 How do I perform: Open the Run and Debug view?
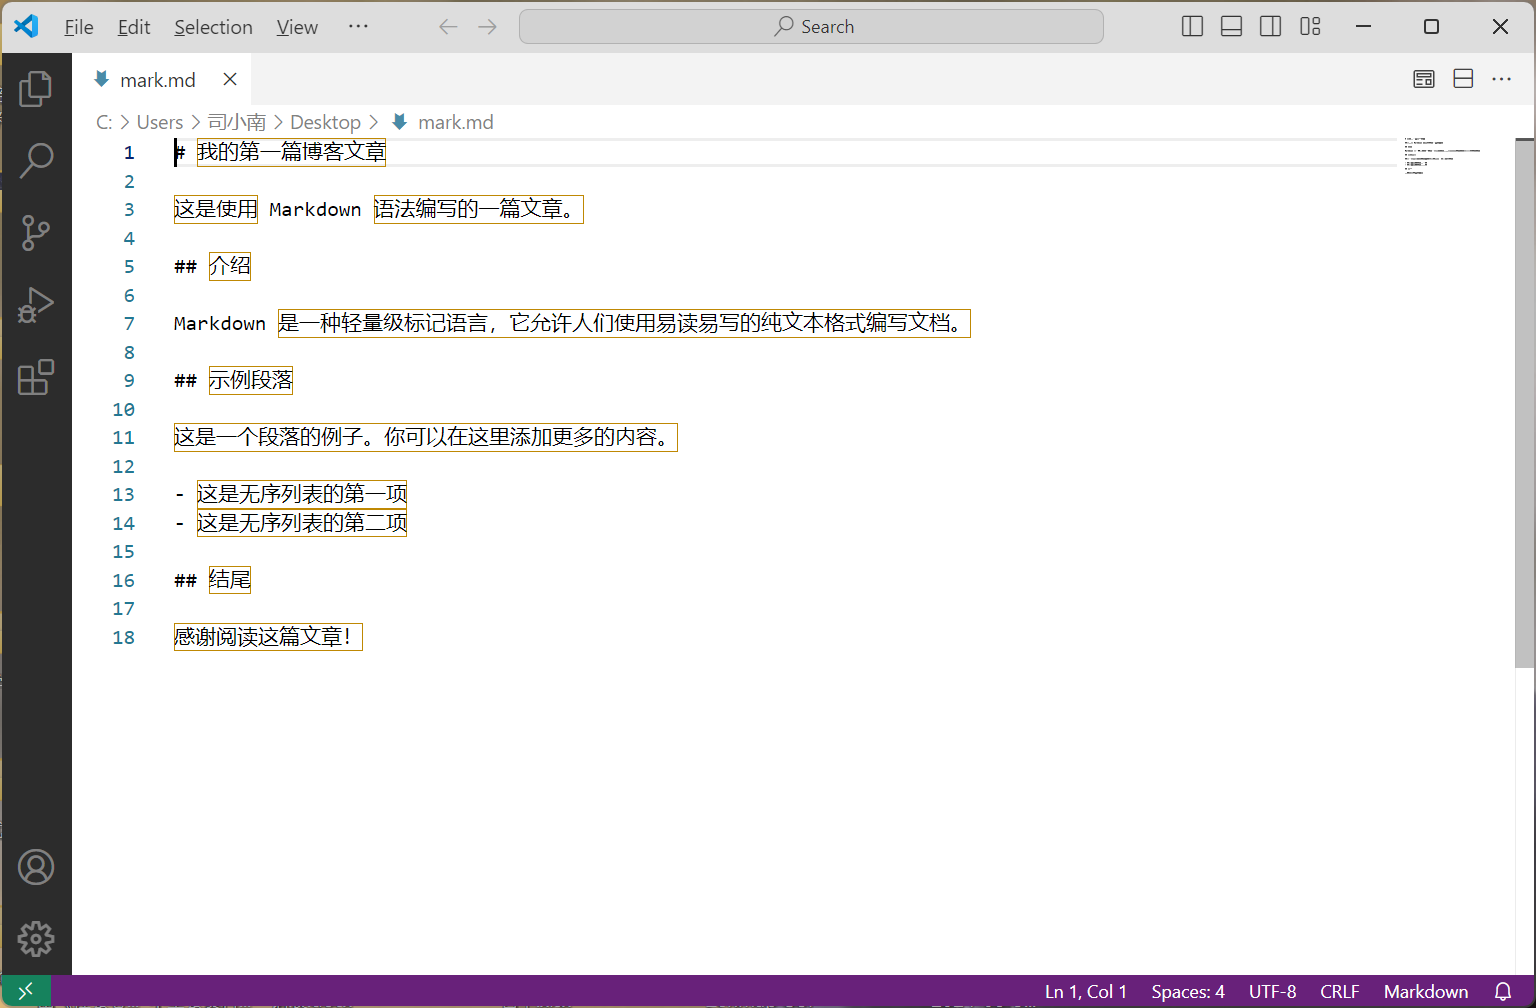36,305
